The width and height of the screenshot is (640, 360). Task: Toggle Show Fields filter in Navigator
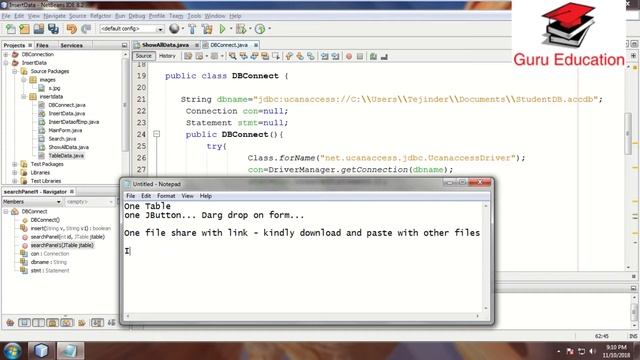pos(24,323)
